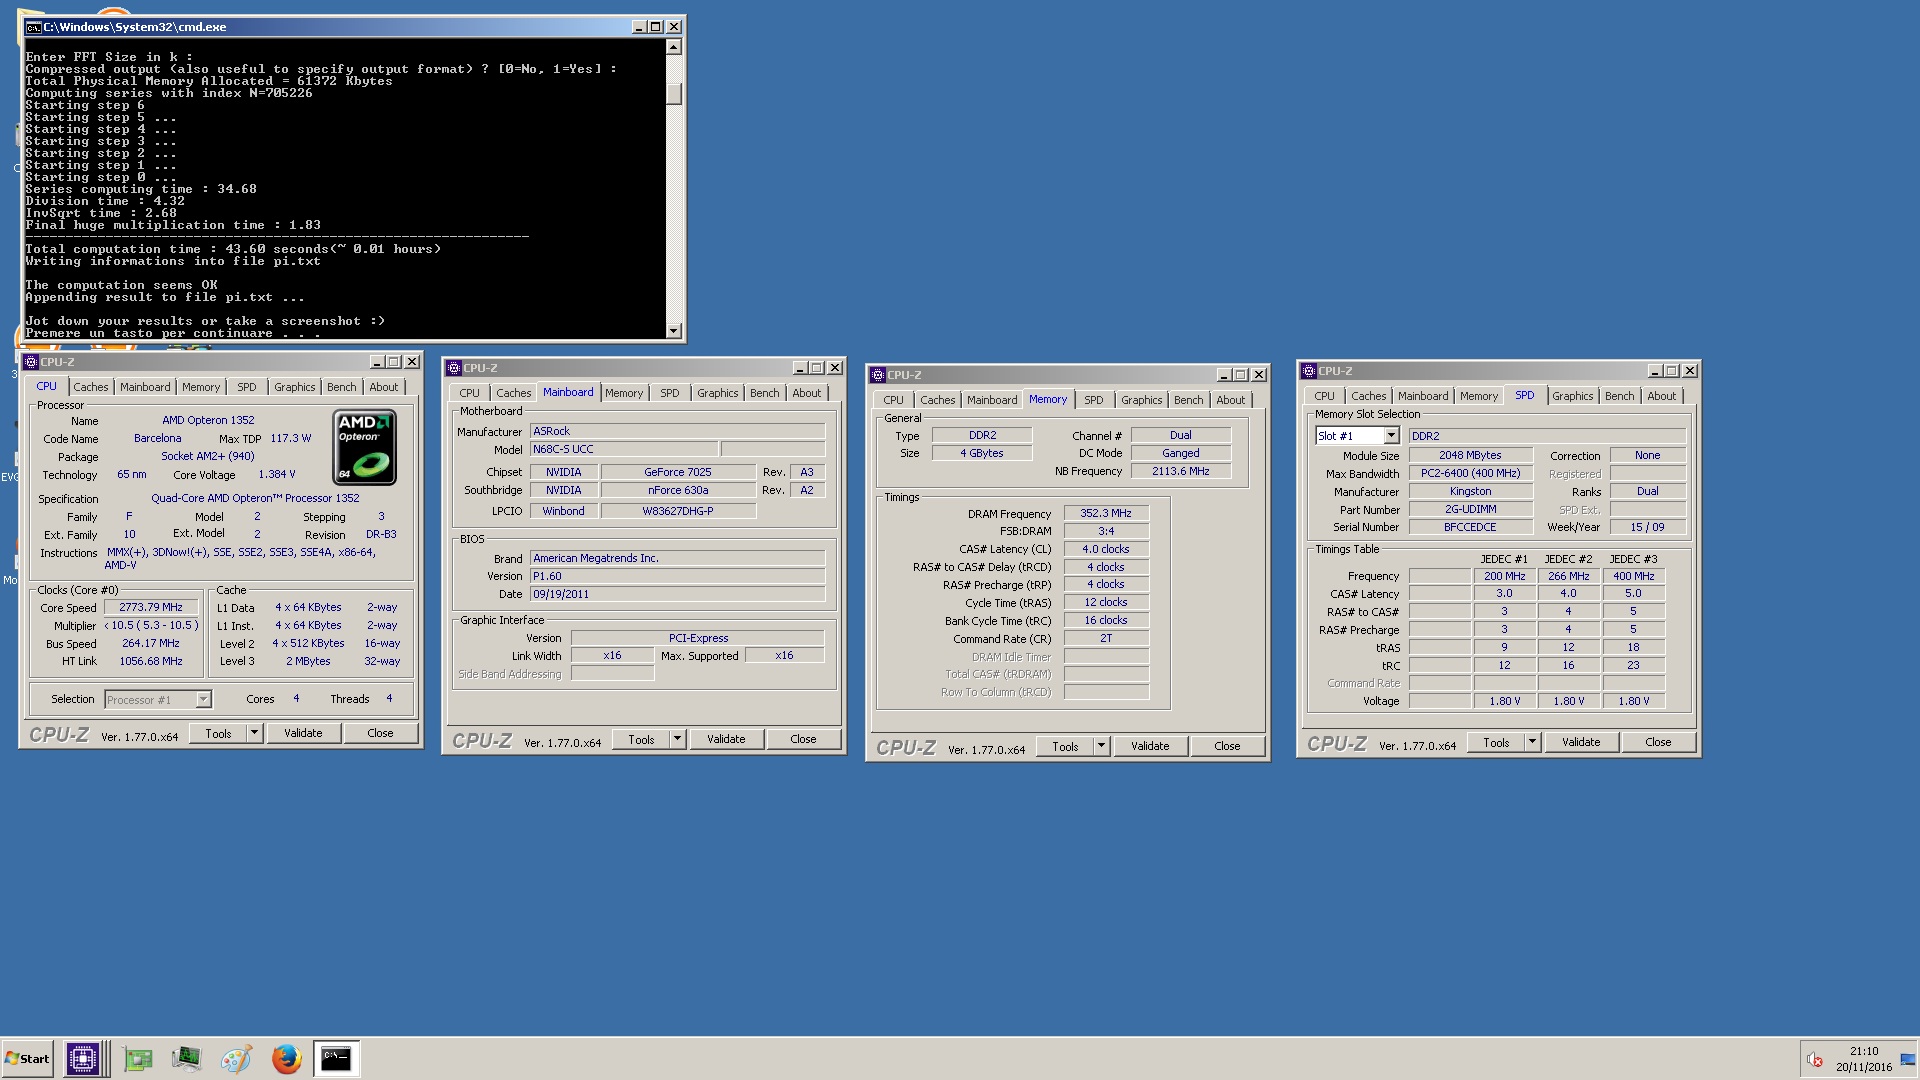Image resolution: width=1920 pixels, height=1080 pixels.
Task: Launch Firefox from the taskbar
Action: 286,1058
